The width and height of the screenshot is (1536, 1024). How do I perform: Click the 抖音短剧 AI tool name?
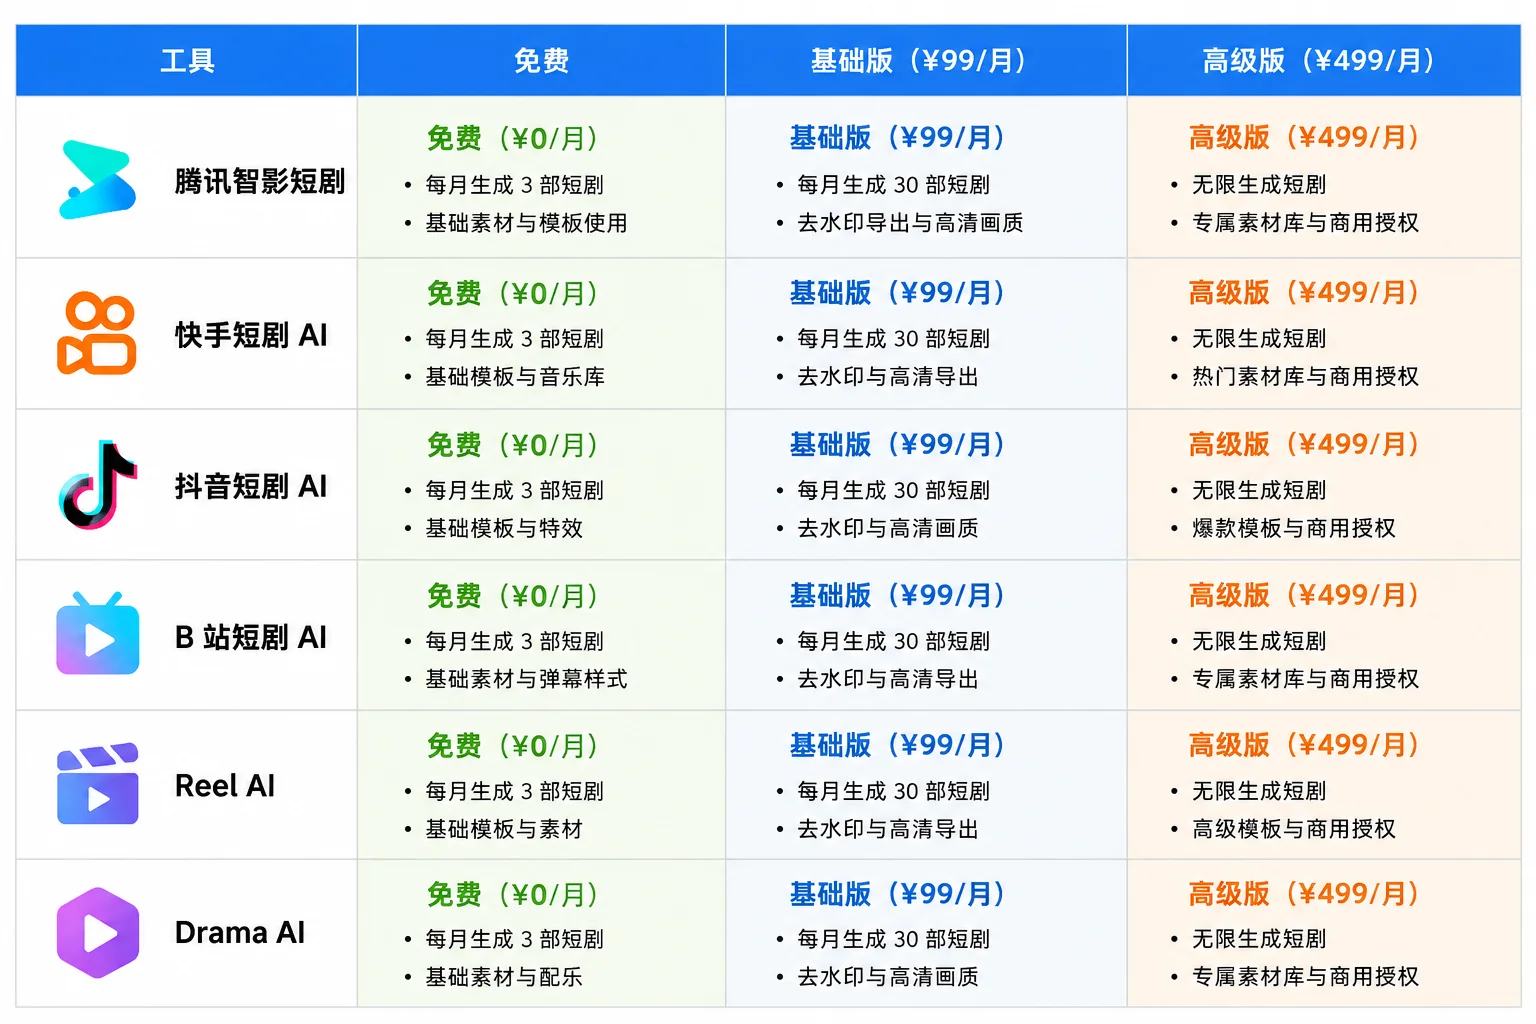251,486
